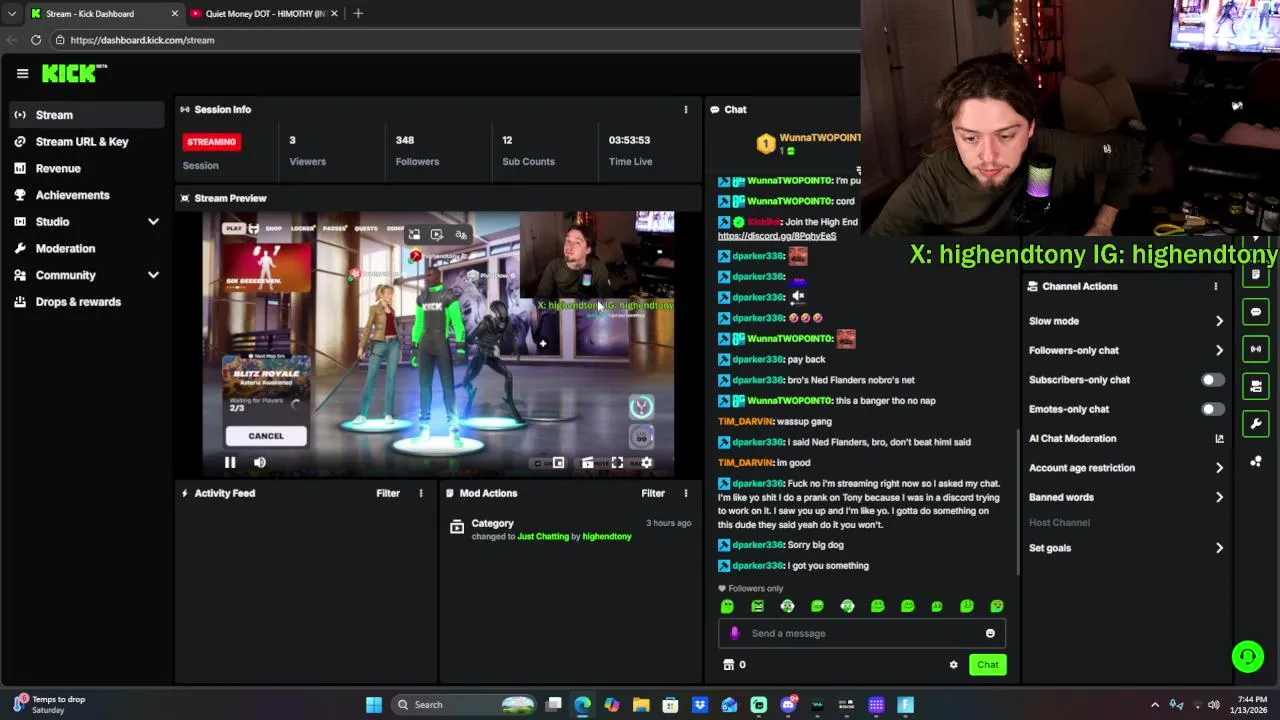Click the chat panel scrollbar
Viewport: 1280px width, 720px height.
click(x=1017, y=500)
